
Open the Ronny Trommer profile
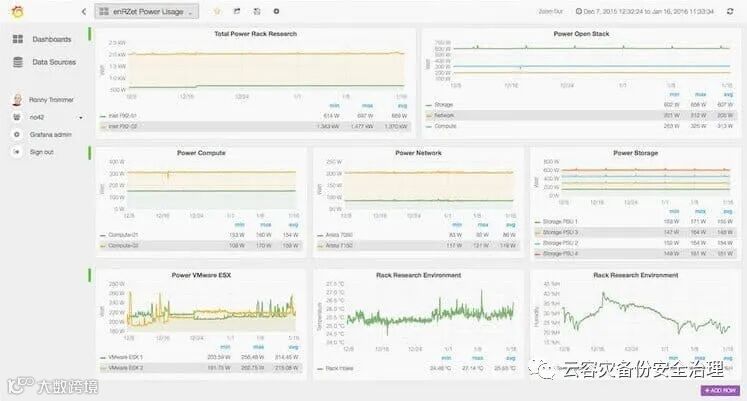[51, 100]
